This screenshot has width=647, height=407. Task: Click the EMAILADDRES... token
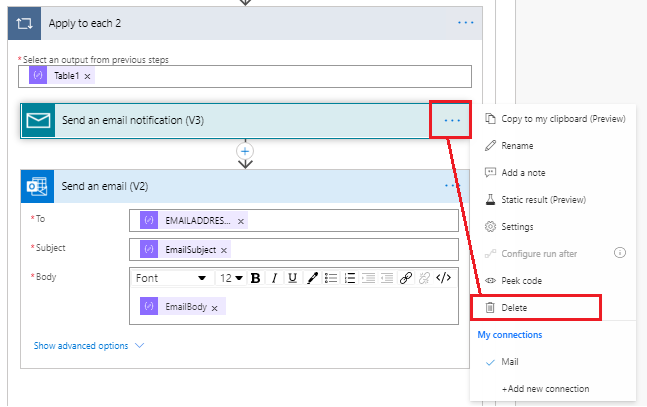click(194, 220)
